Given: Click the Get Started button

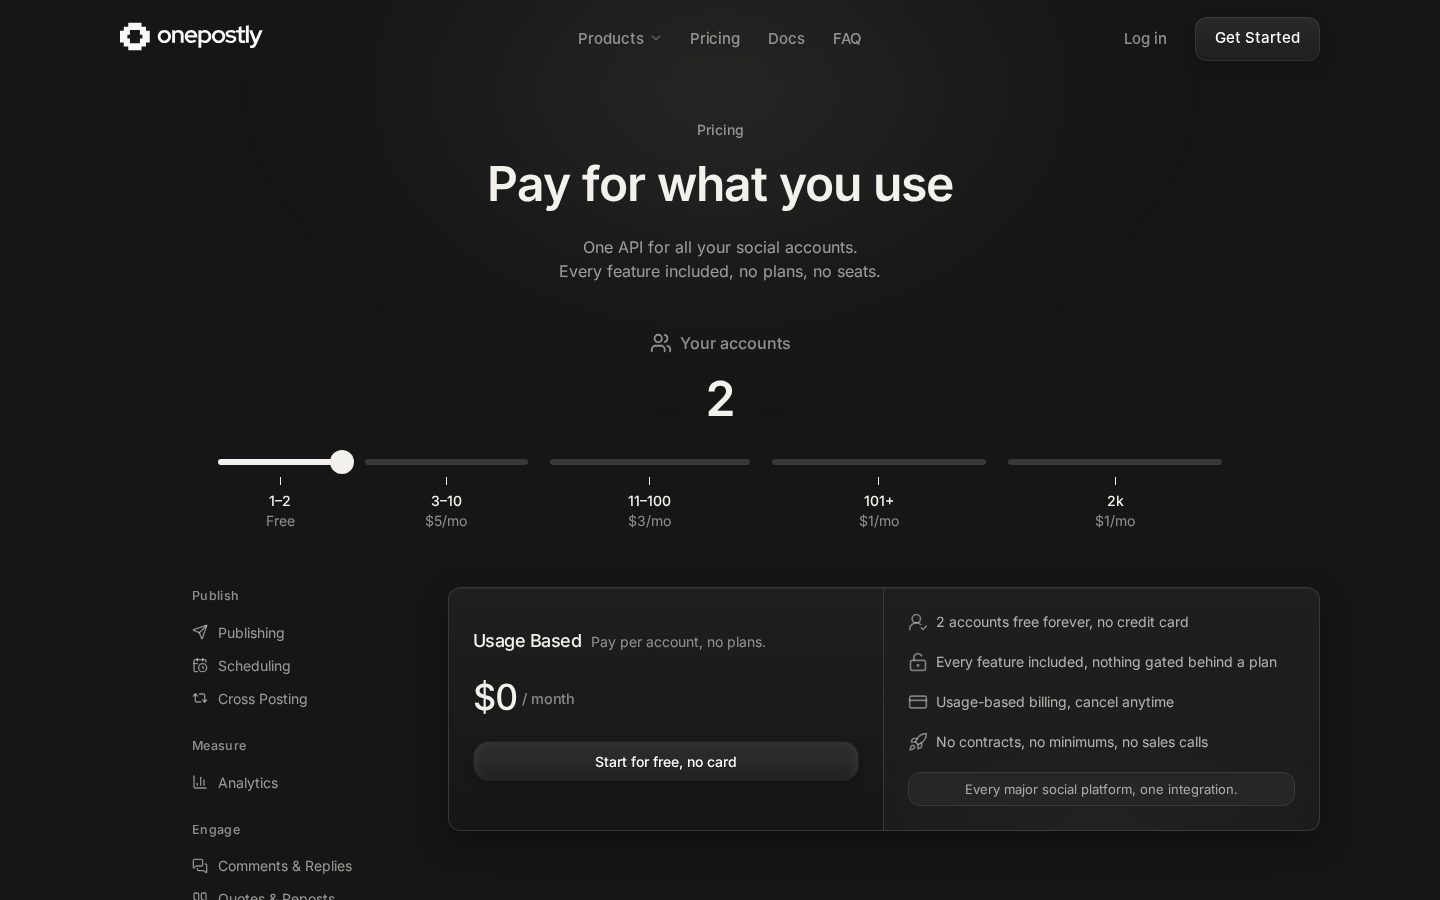Looking at the screenshot, I should point(1257,39).
